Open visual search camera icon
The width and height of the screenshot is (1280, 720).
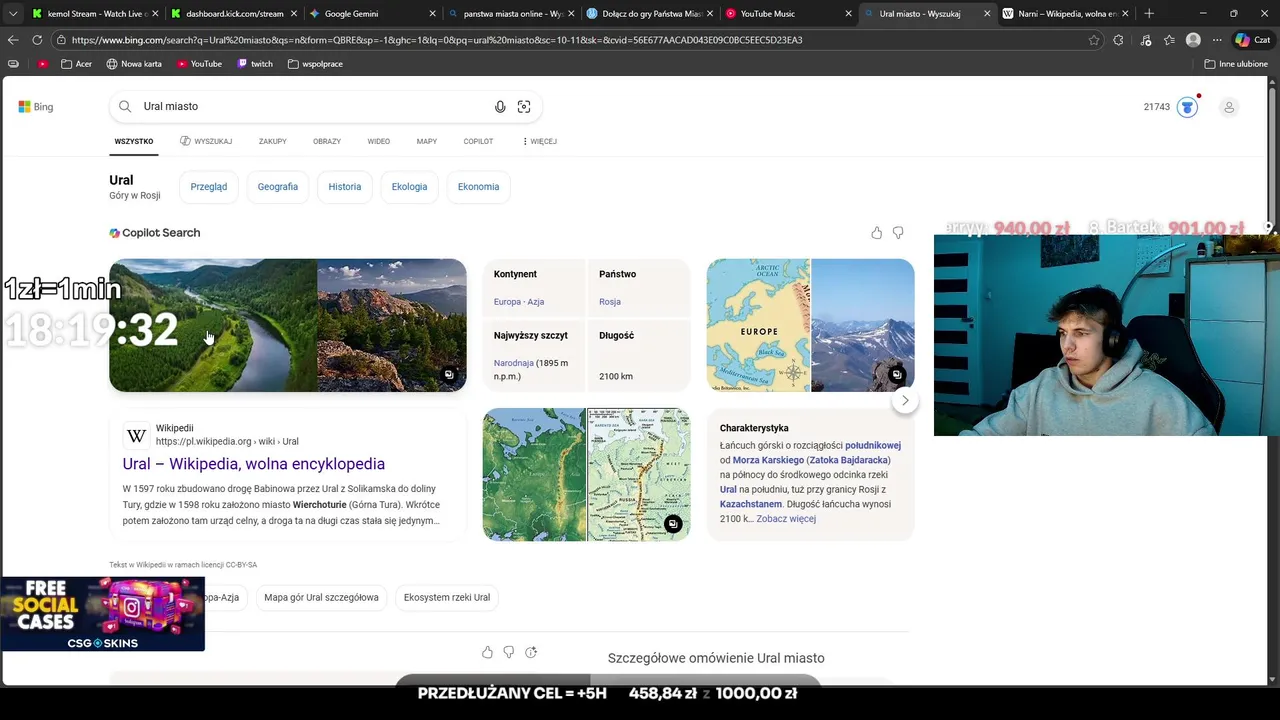point(524,107)
